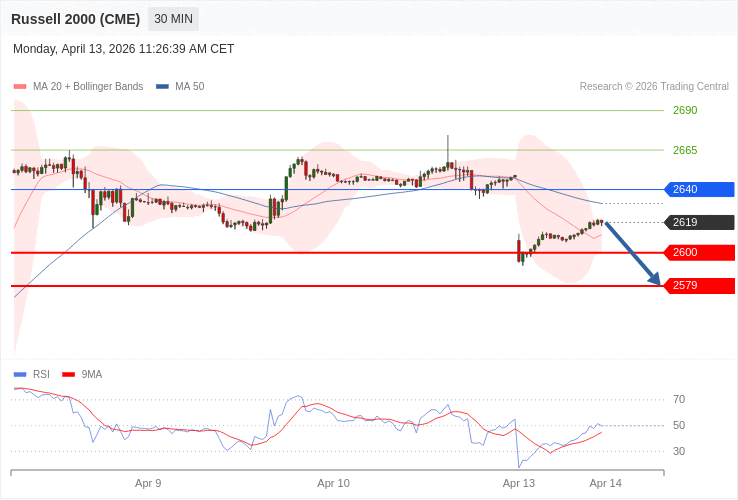Click the Apr 10 date axis label

pos(333,483)
